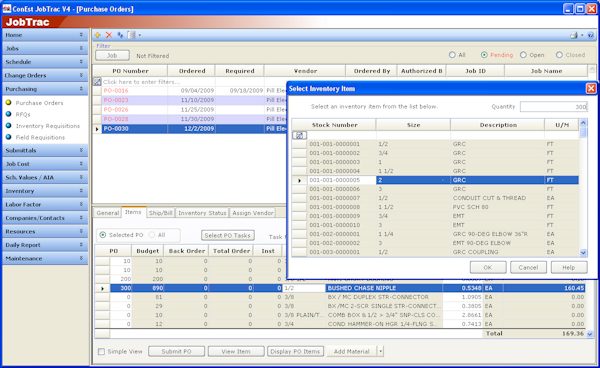Screen dimensions: 600x368
Task: Select the Selected PO radio button
Action: (x=103, y=235)
